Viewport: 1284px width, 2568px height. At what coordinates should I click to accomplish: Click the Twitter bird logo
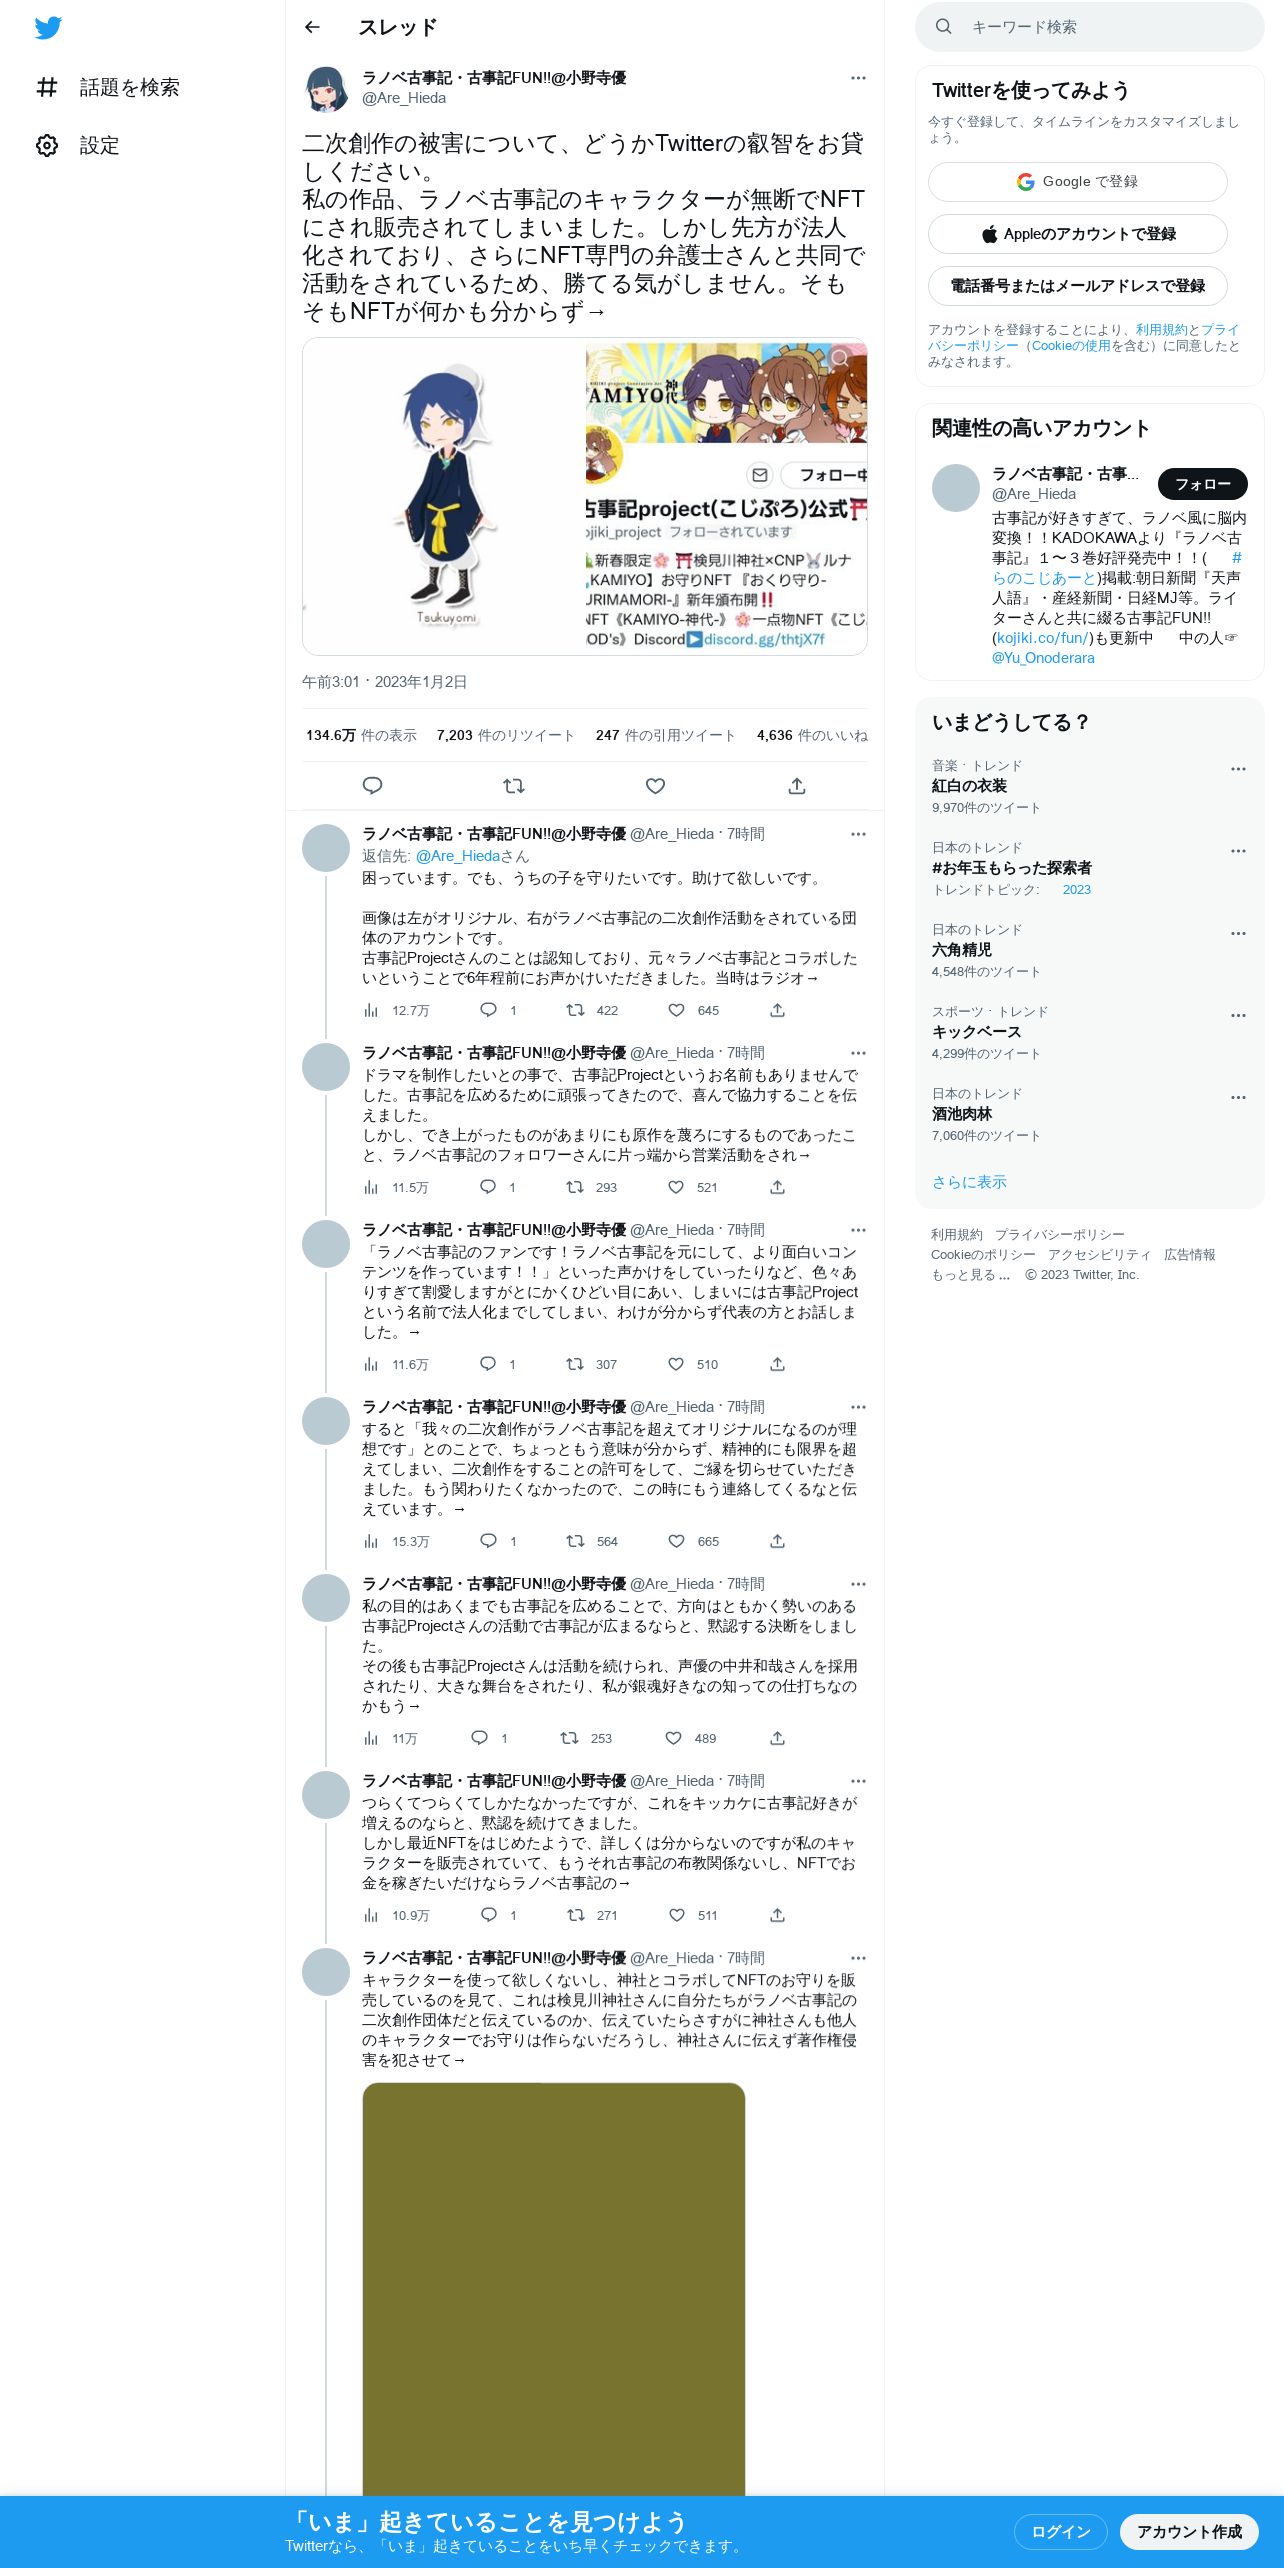pyautogui.click(x=48, y=28)
